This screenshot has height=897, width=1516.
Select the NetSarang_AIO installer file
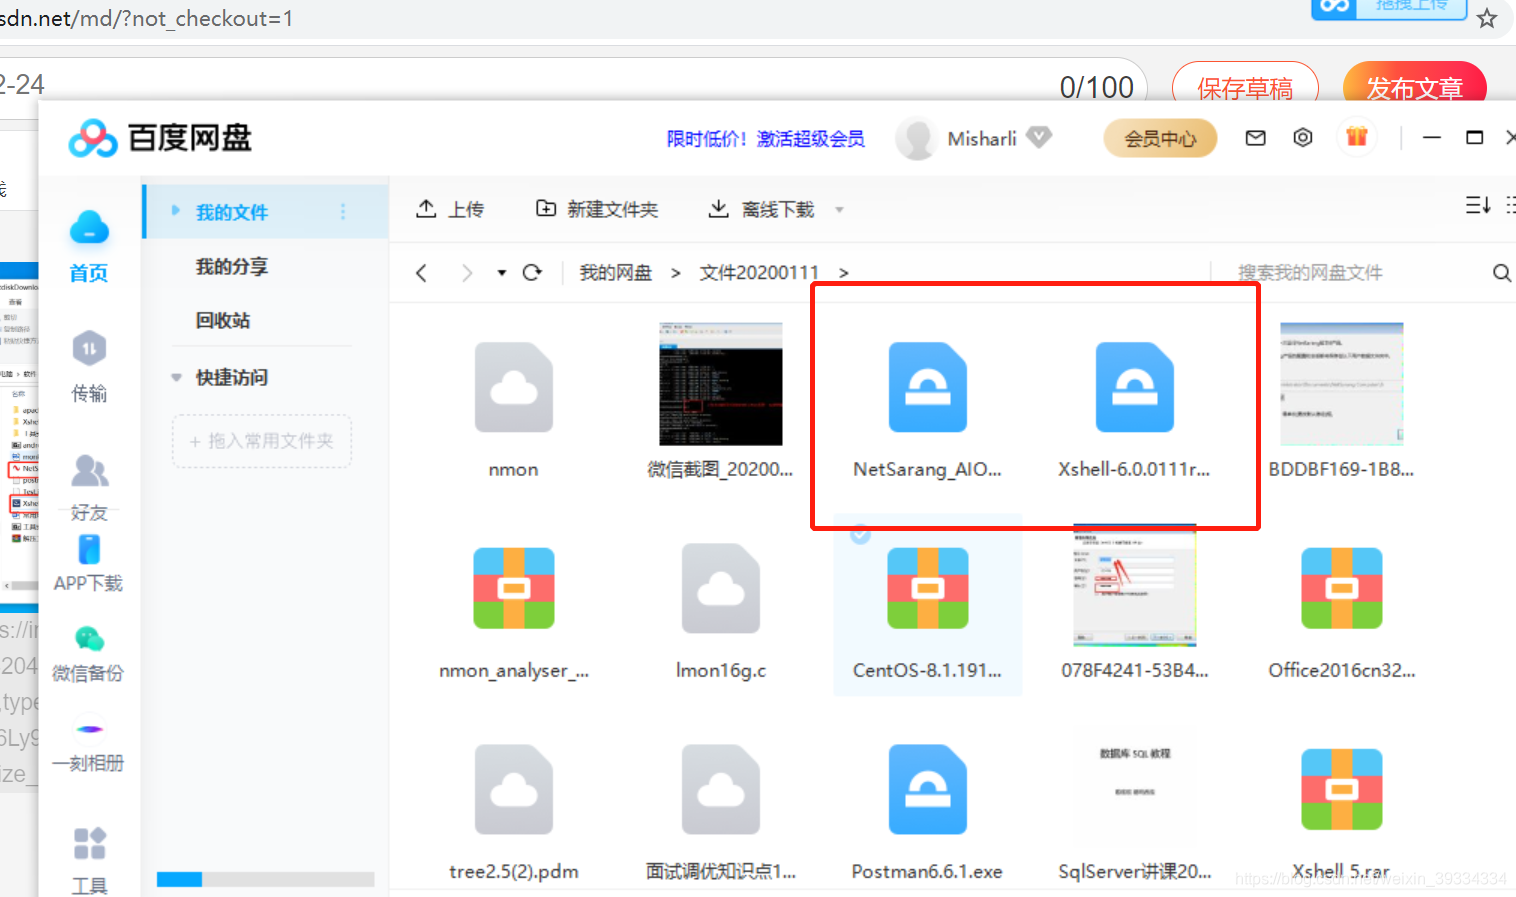click(928, 388)
